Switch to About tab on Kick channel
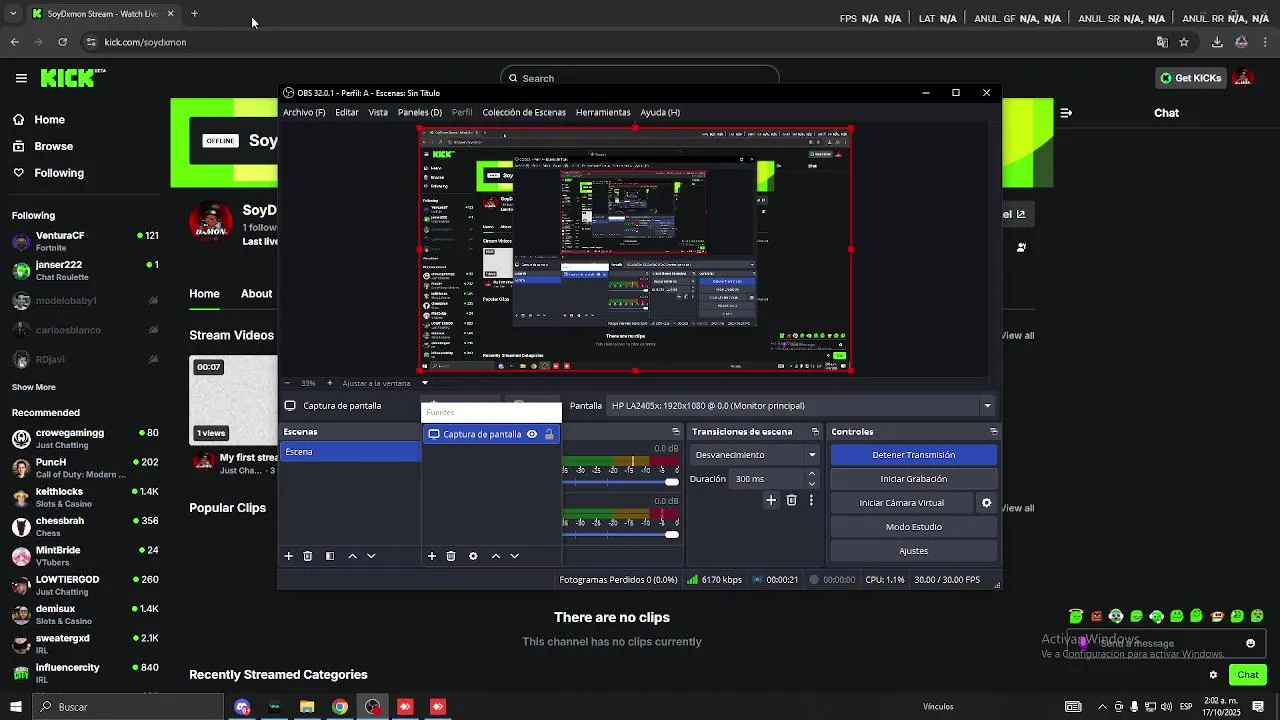 pyautogui.click(x=256, y=294)
